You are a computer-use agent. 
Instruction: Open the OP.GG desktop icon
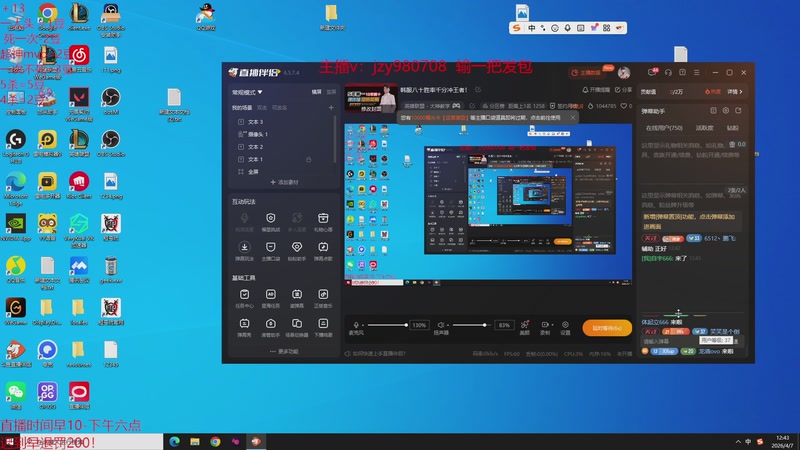(x=47, y=396)
